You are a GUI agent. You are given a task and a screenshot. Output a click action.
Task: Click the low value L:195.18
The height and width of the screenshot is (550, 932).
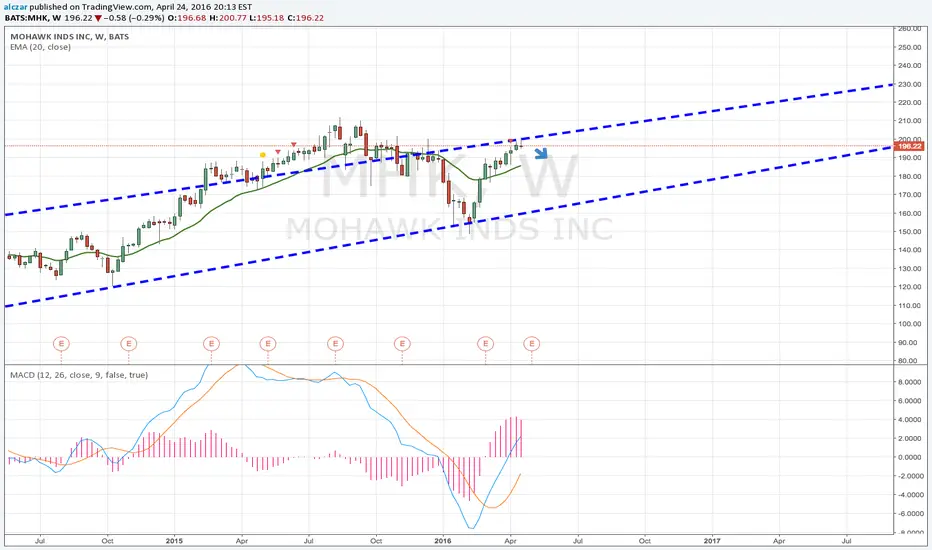click(267, 18)
